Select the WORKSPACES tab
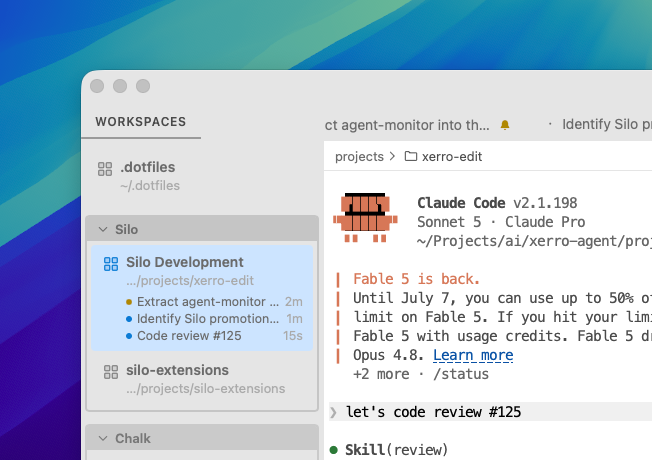The image size is (652, 460). click(x=141, y=122)
